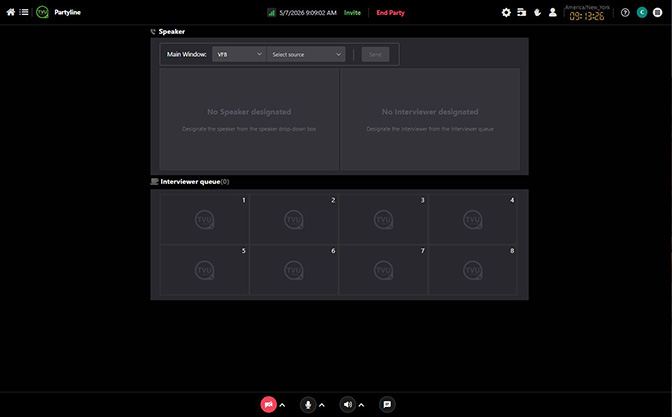Open the help question mark icon
Screen dimensions: 672x417
pos(625,12)
